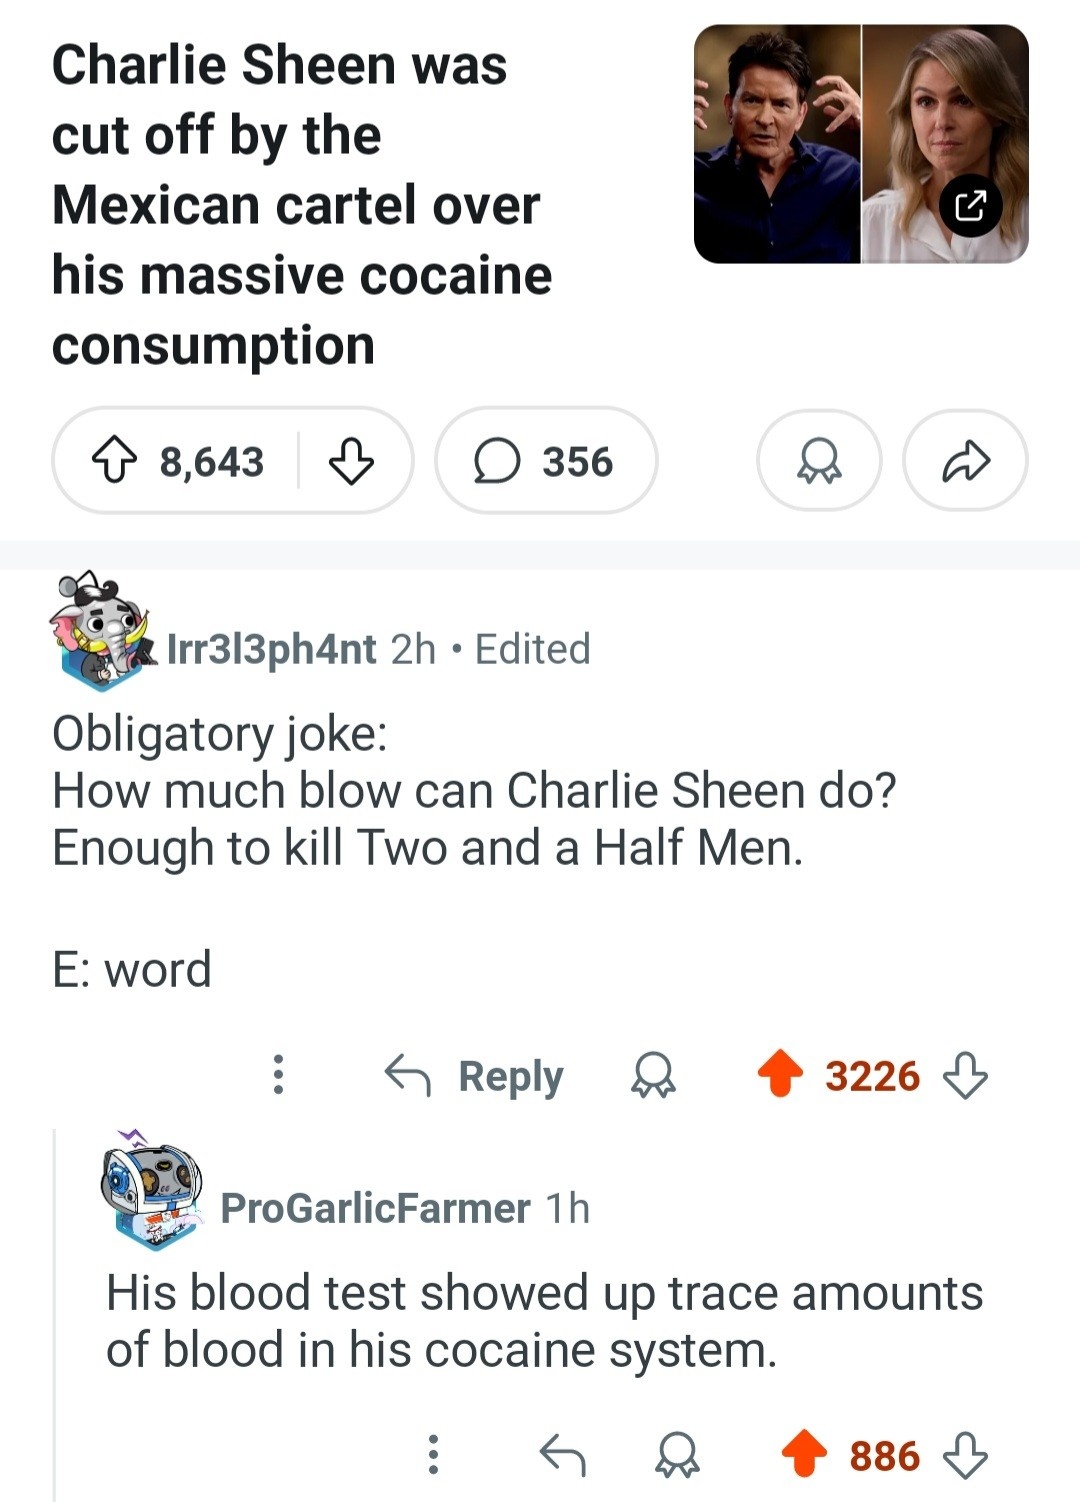Upvote the Charlie Sheen post
This screenshot has height=1502, width=1080.
(x=114, y=462)
